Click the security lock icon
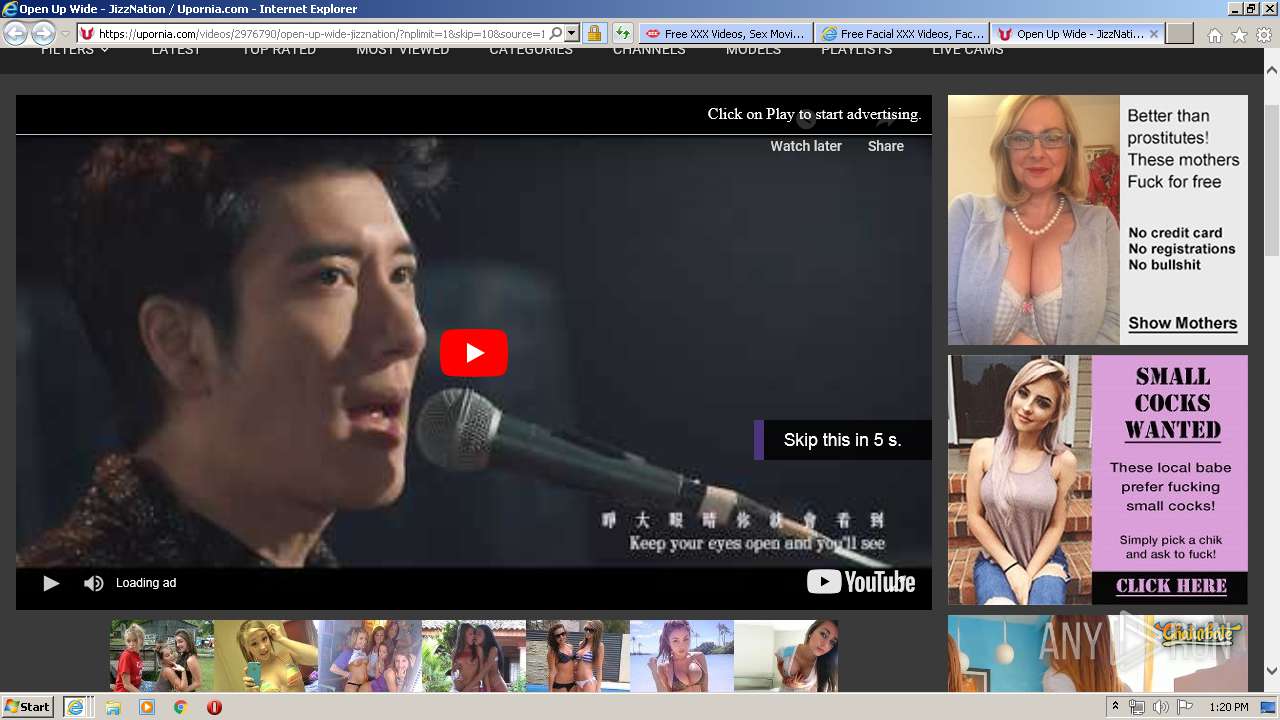The image size is (1280, 720). [594, 33]
